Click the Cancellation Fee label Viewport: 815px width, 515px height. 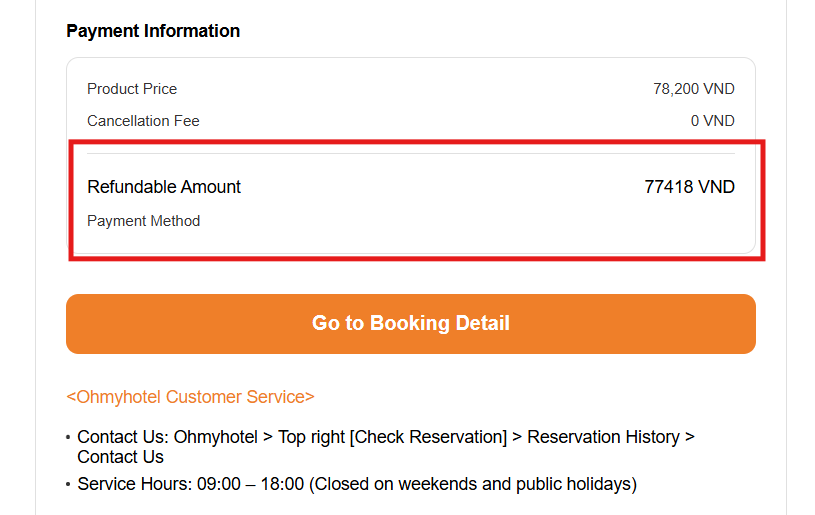(x=143, y=121)
